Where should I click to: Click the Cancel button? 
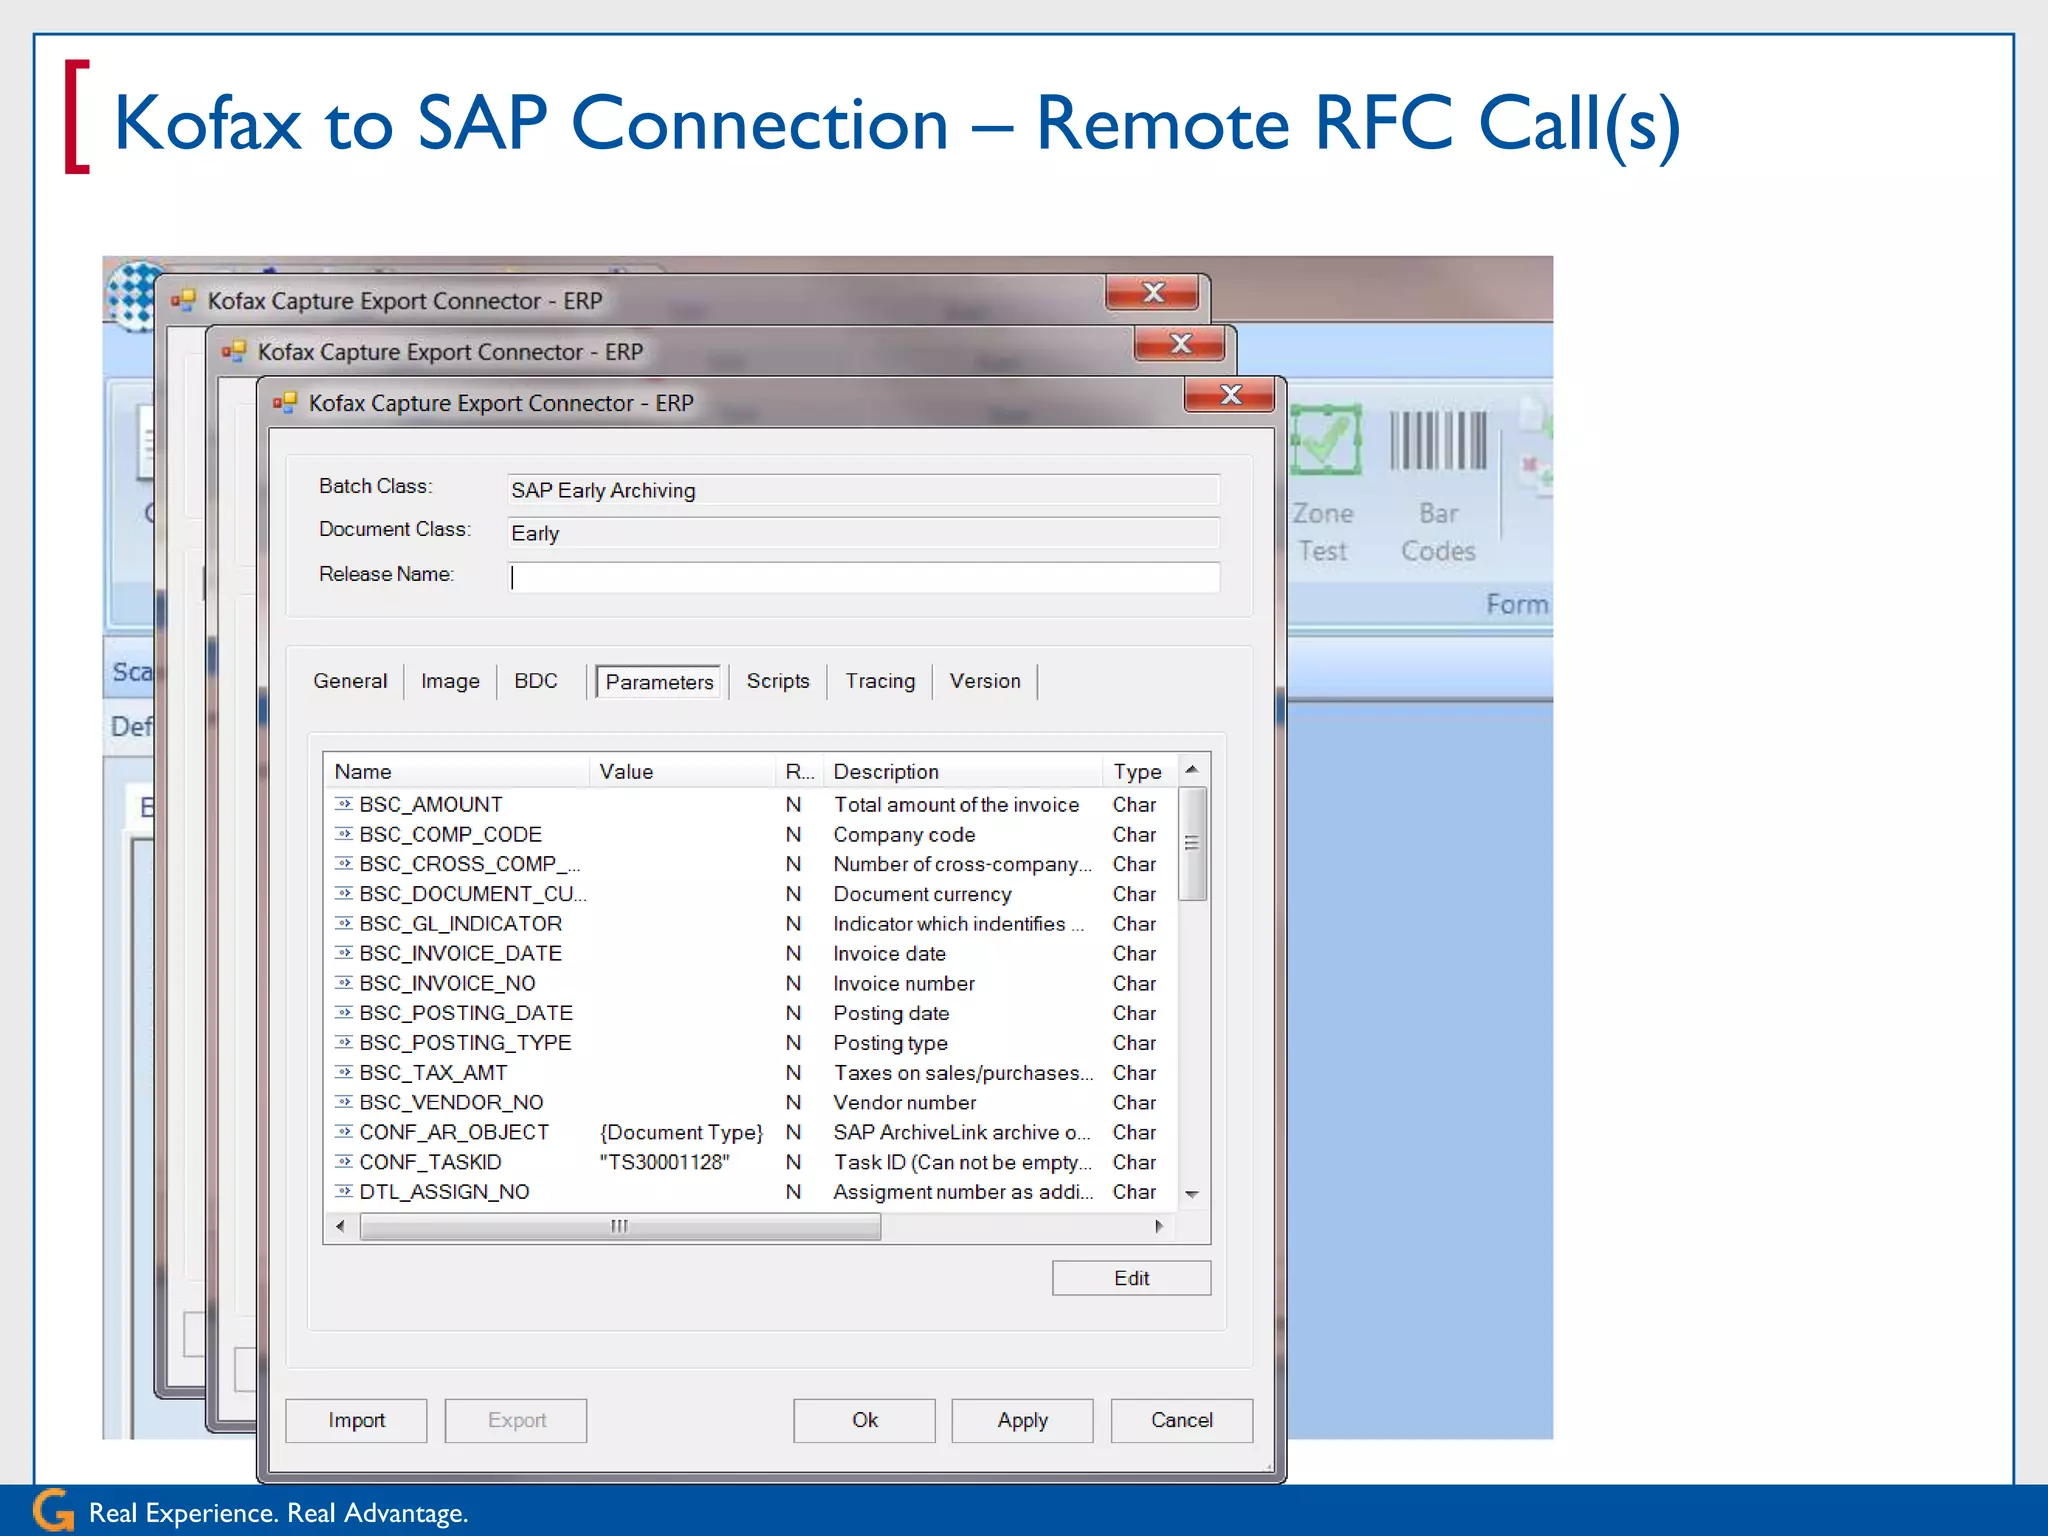click(x=1181, y=1420)
